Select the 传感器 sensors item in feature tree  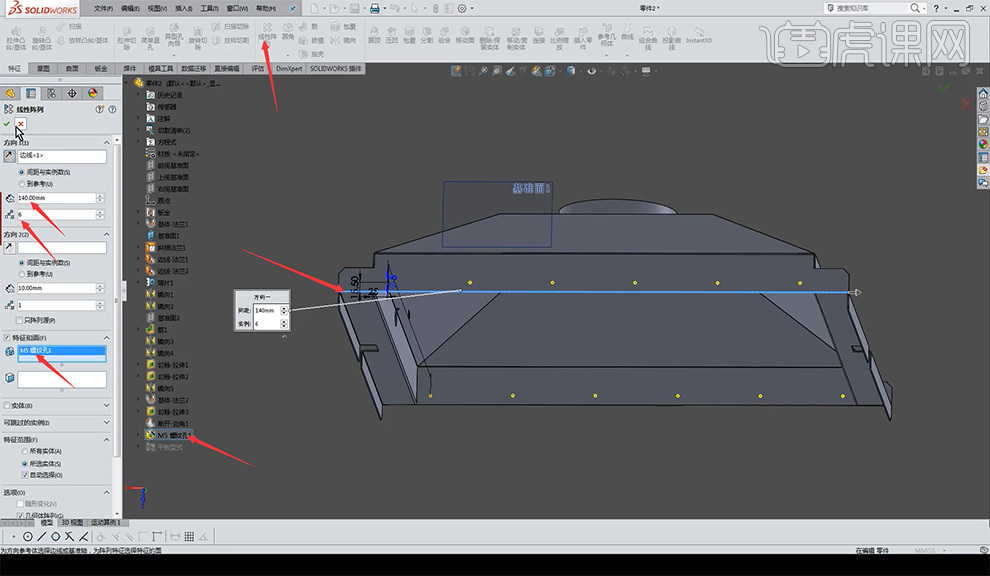(166, 106)
